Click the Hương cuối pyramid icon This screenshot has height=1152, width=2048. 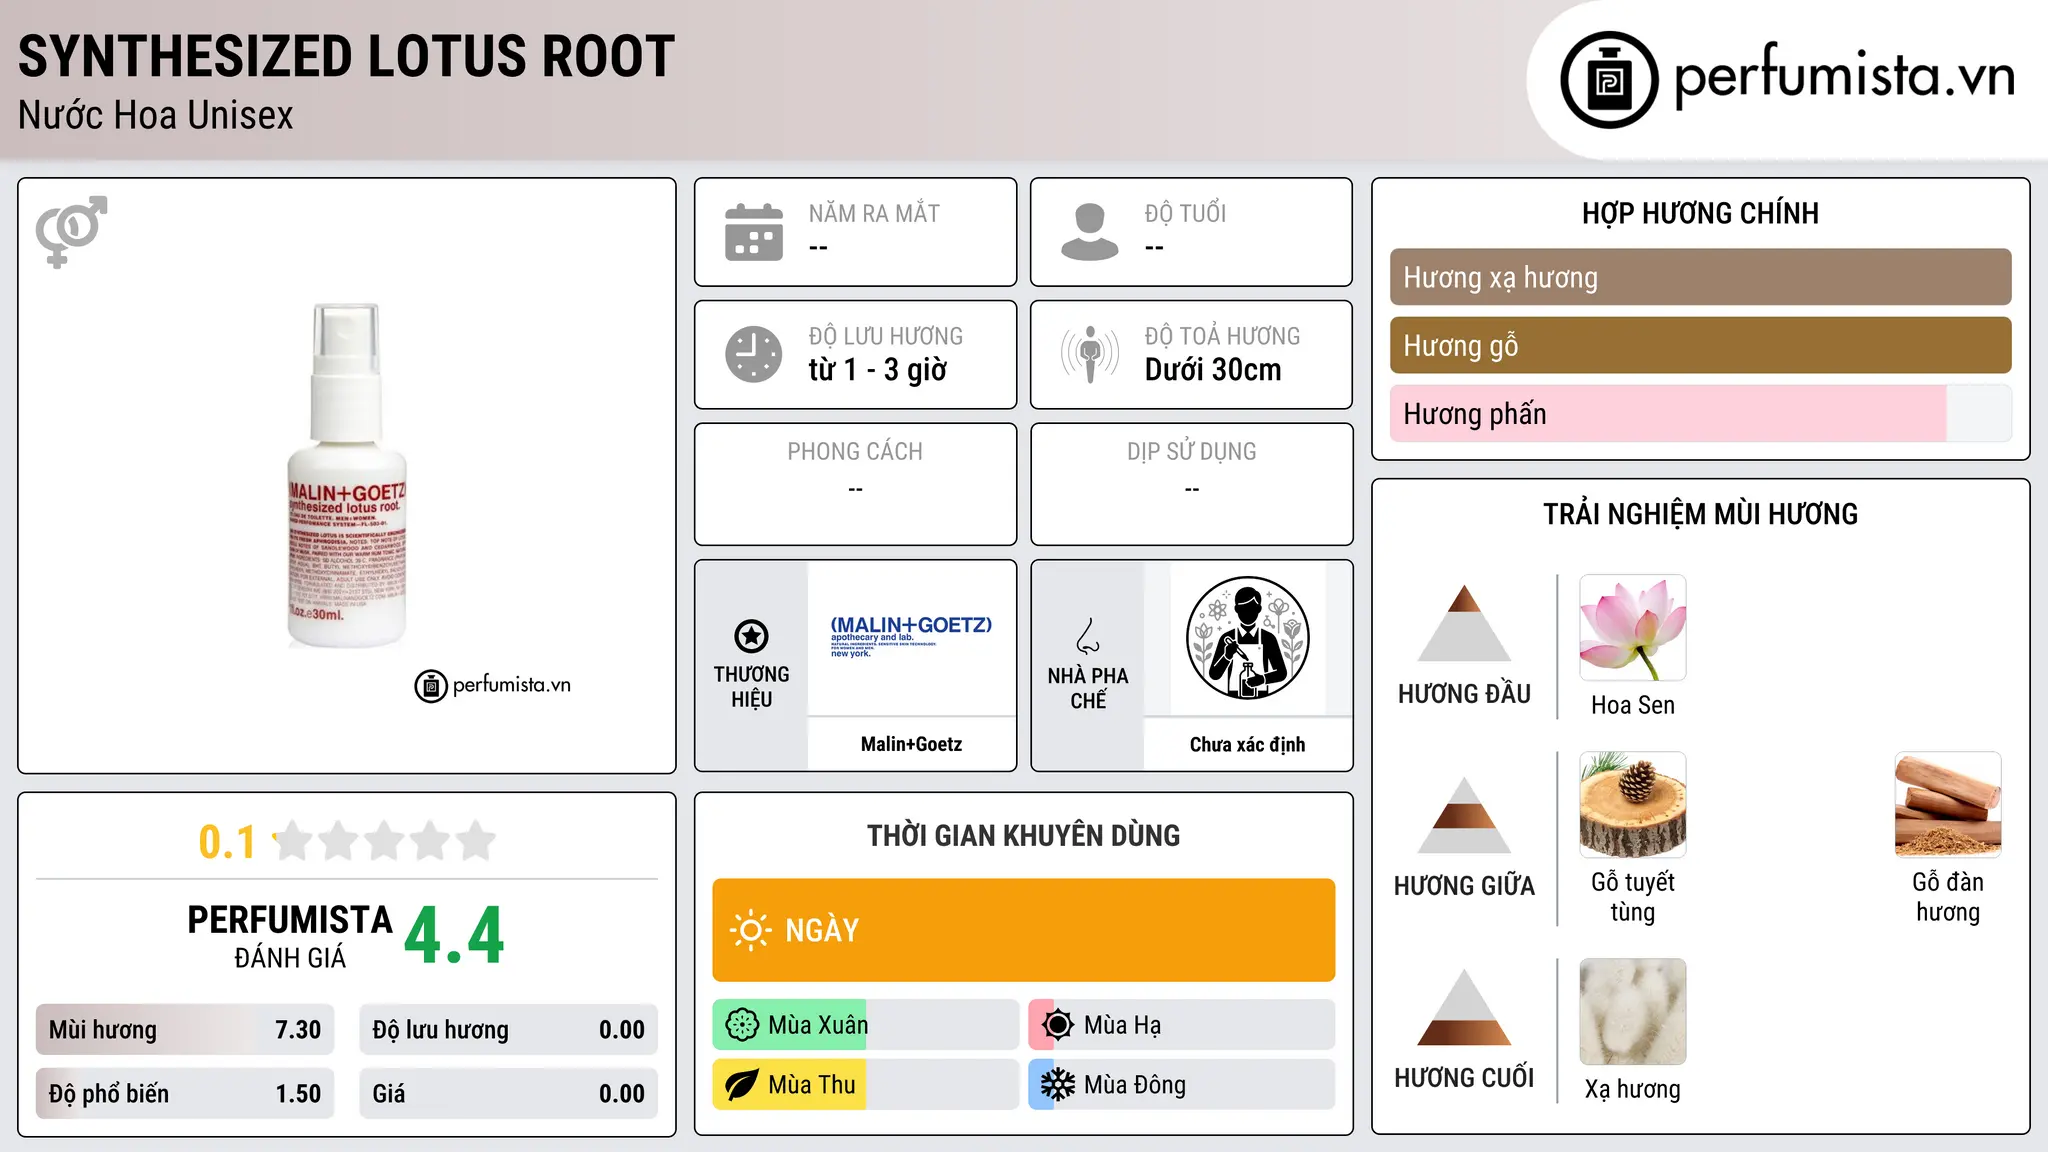1464,1007
